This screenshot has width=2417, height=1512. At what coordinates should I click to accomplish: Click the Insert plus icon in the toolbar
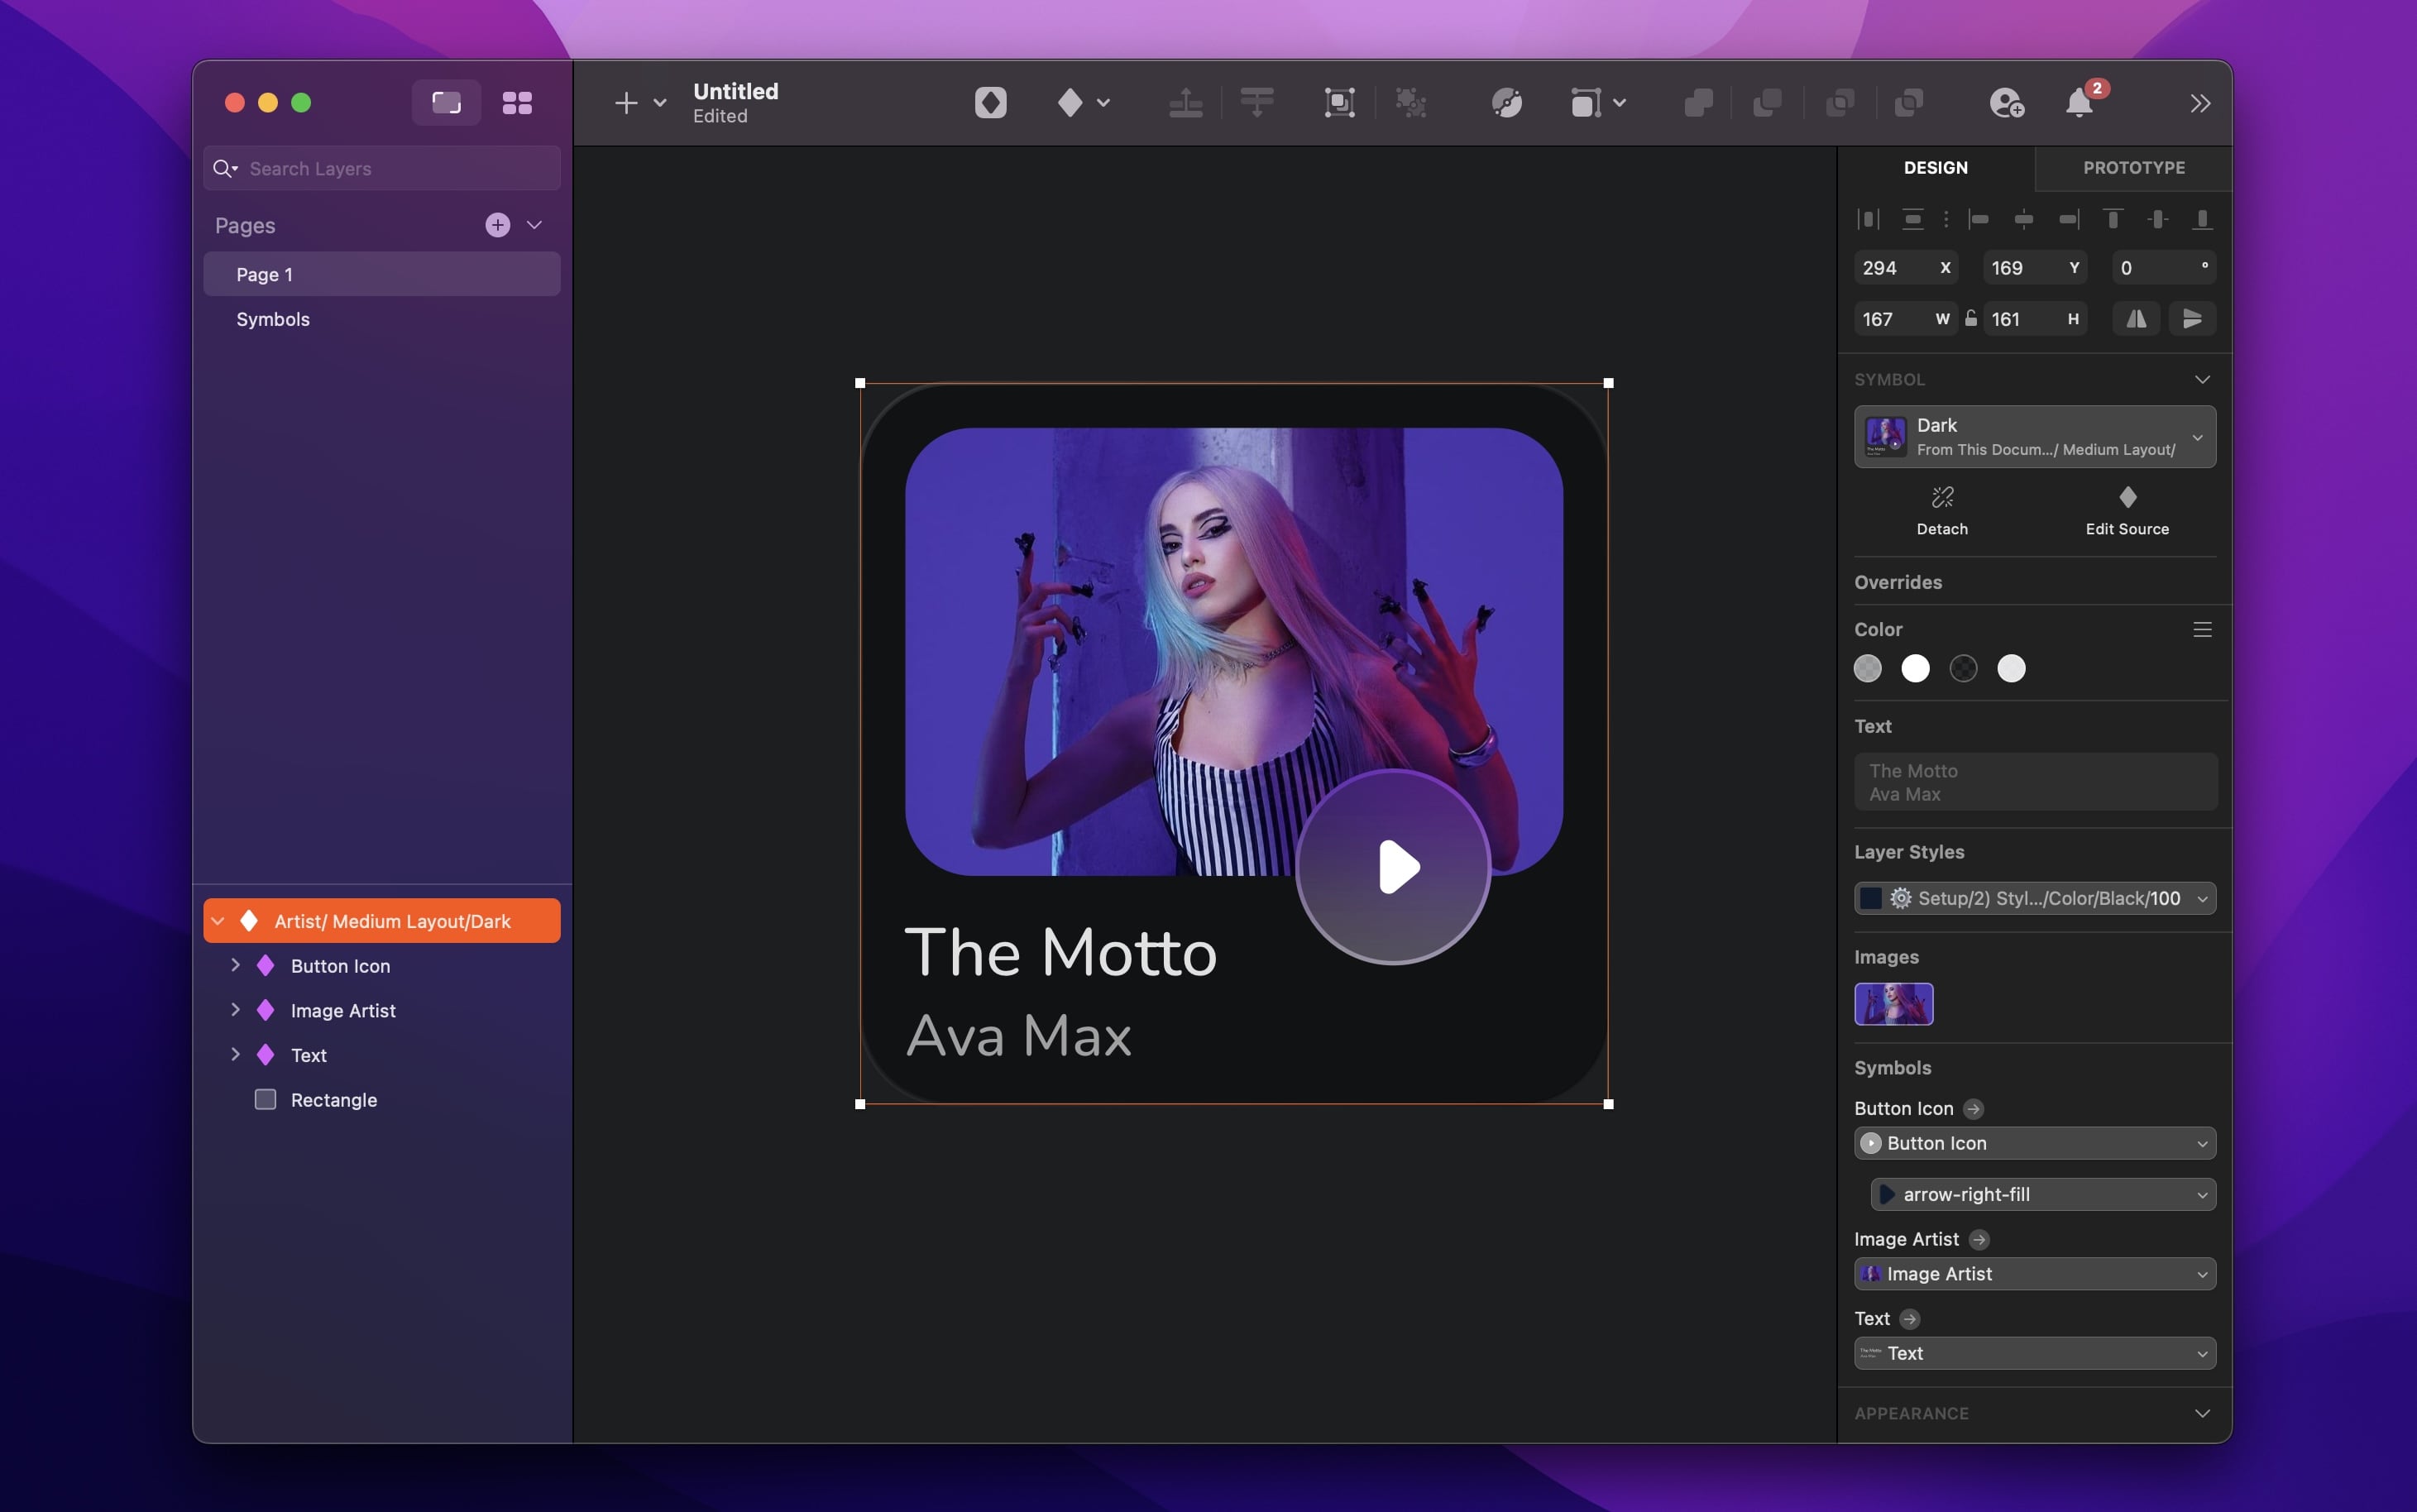[625, 103]
